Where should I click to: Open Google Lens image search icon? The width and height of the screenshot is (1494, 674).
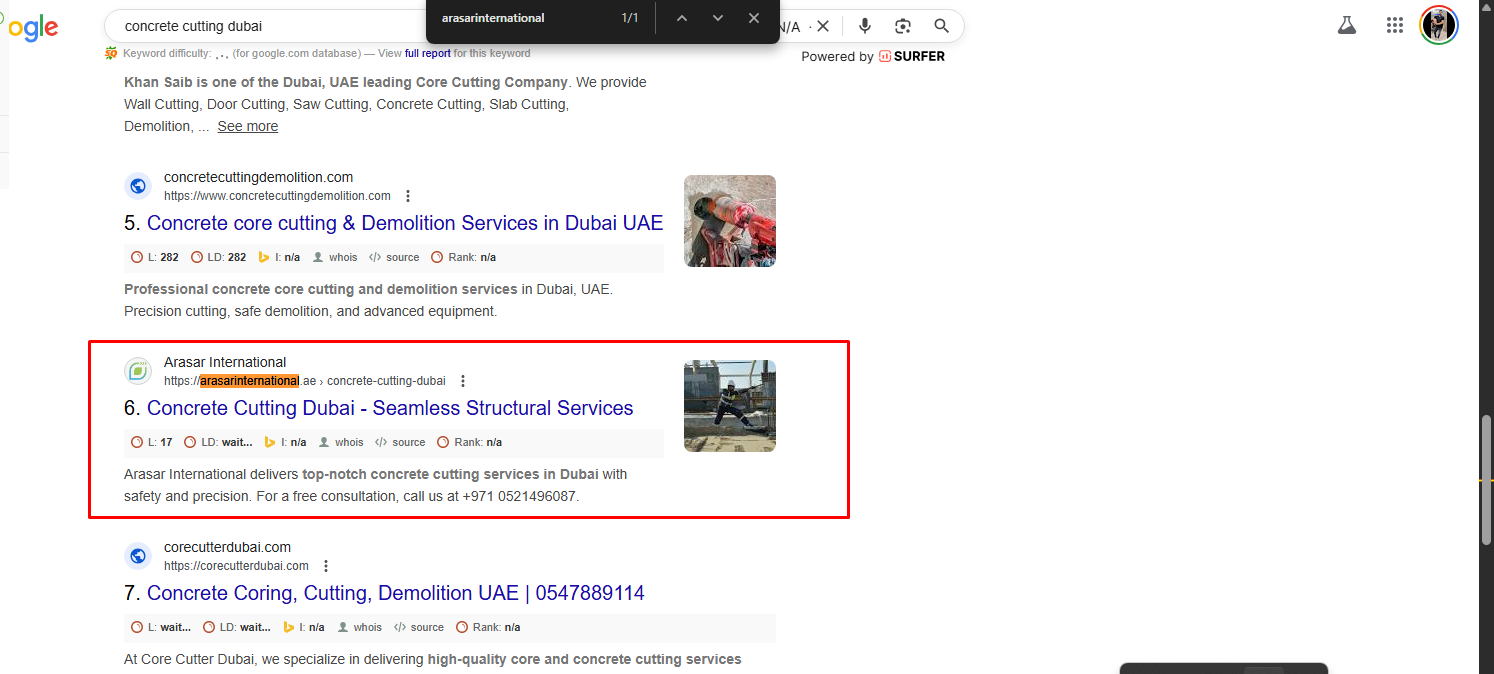[903, 26]
